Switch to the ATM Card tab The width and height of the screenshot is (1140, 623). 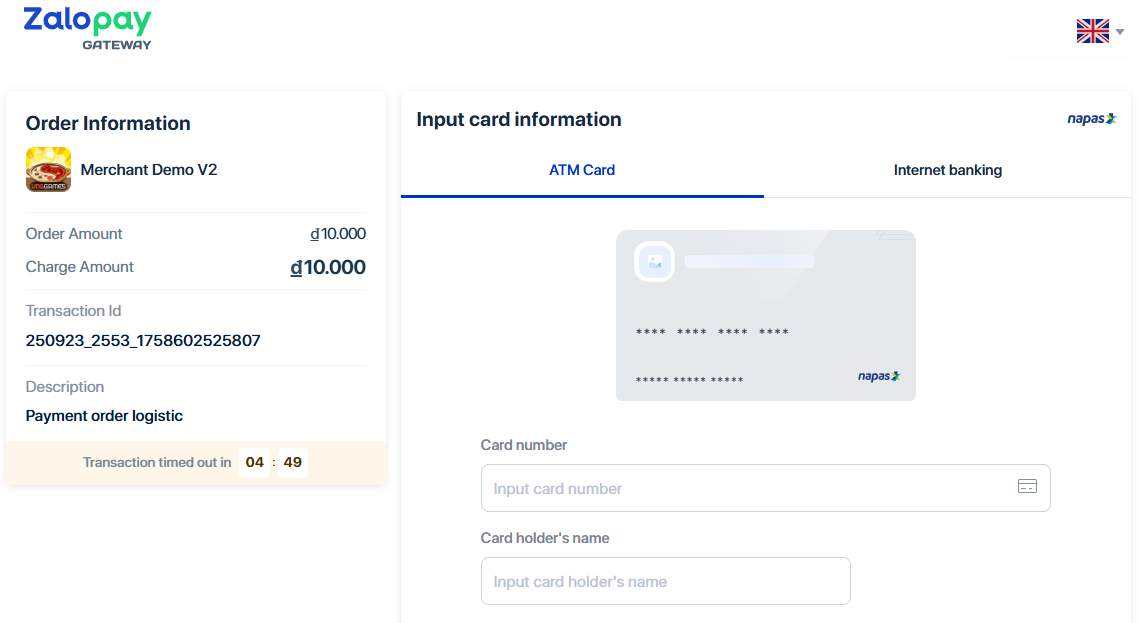582,170
